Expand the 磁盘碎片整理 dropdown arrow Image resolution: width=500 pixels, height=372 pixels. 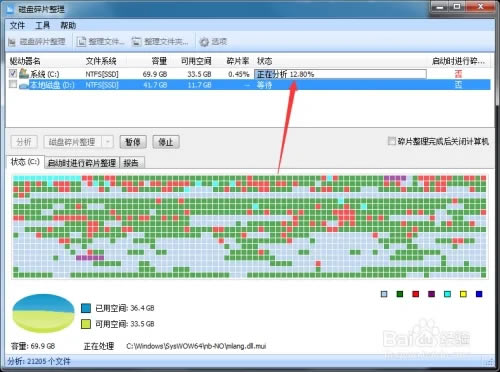click(x=108, y=142)
